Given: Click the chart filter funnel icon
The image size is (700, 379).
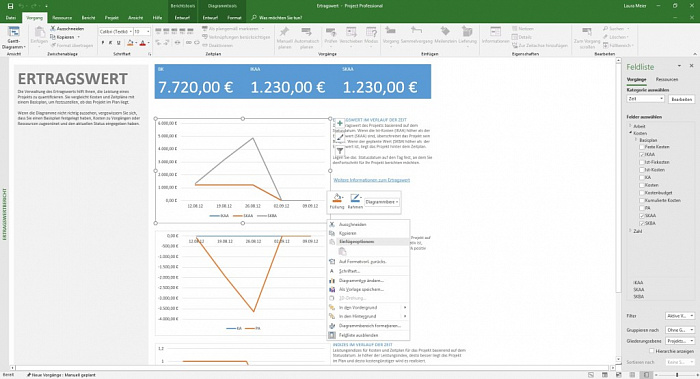Looking at the screenshot, I should (x=340, y=151).
